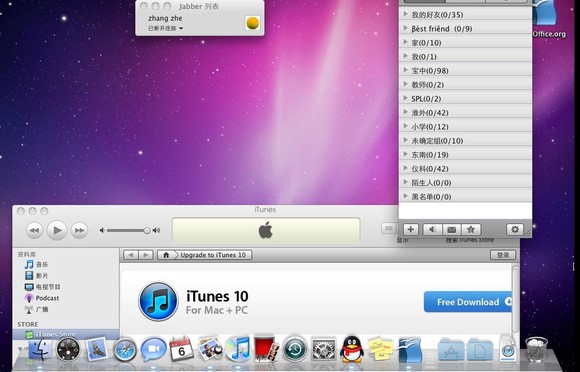Click the QQ penguin icon in Dock
The image size is (580, 372).
[352, 349]
